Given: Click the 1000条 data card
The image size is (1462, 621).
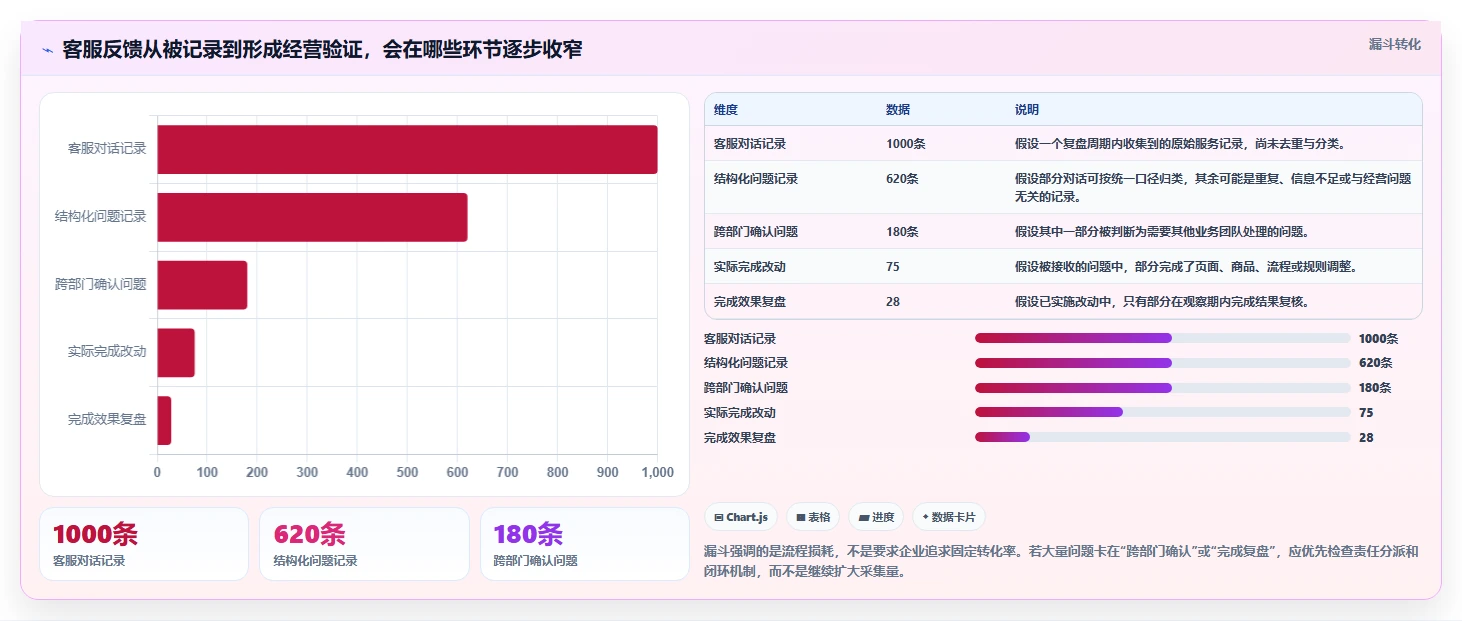Looking at the screenshot, I should [x=144, y=544].
